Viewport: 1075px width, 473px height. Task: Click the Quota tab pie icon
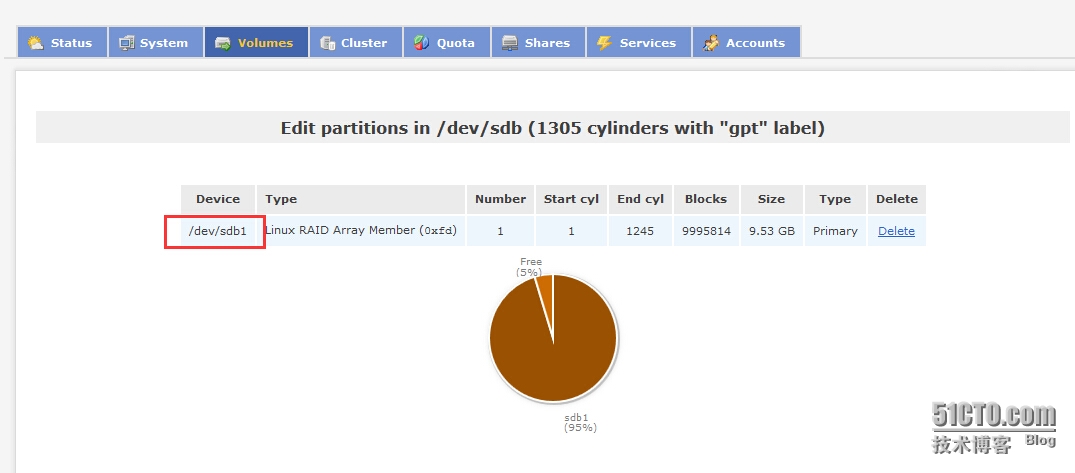pos(421,43)
